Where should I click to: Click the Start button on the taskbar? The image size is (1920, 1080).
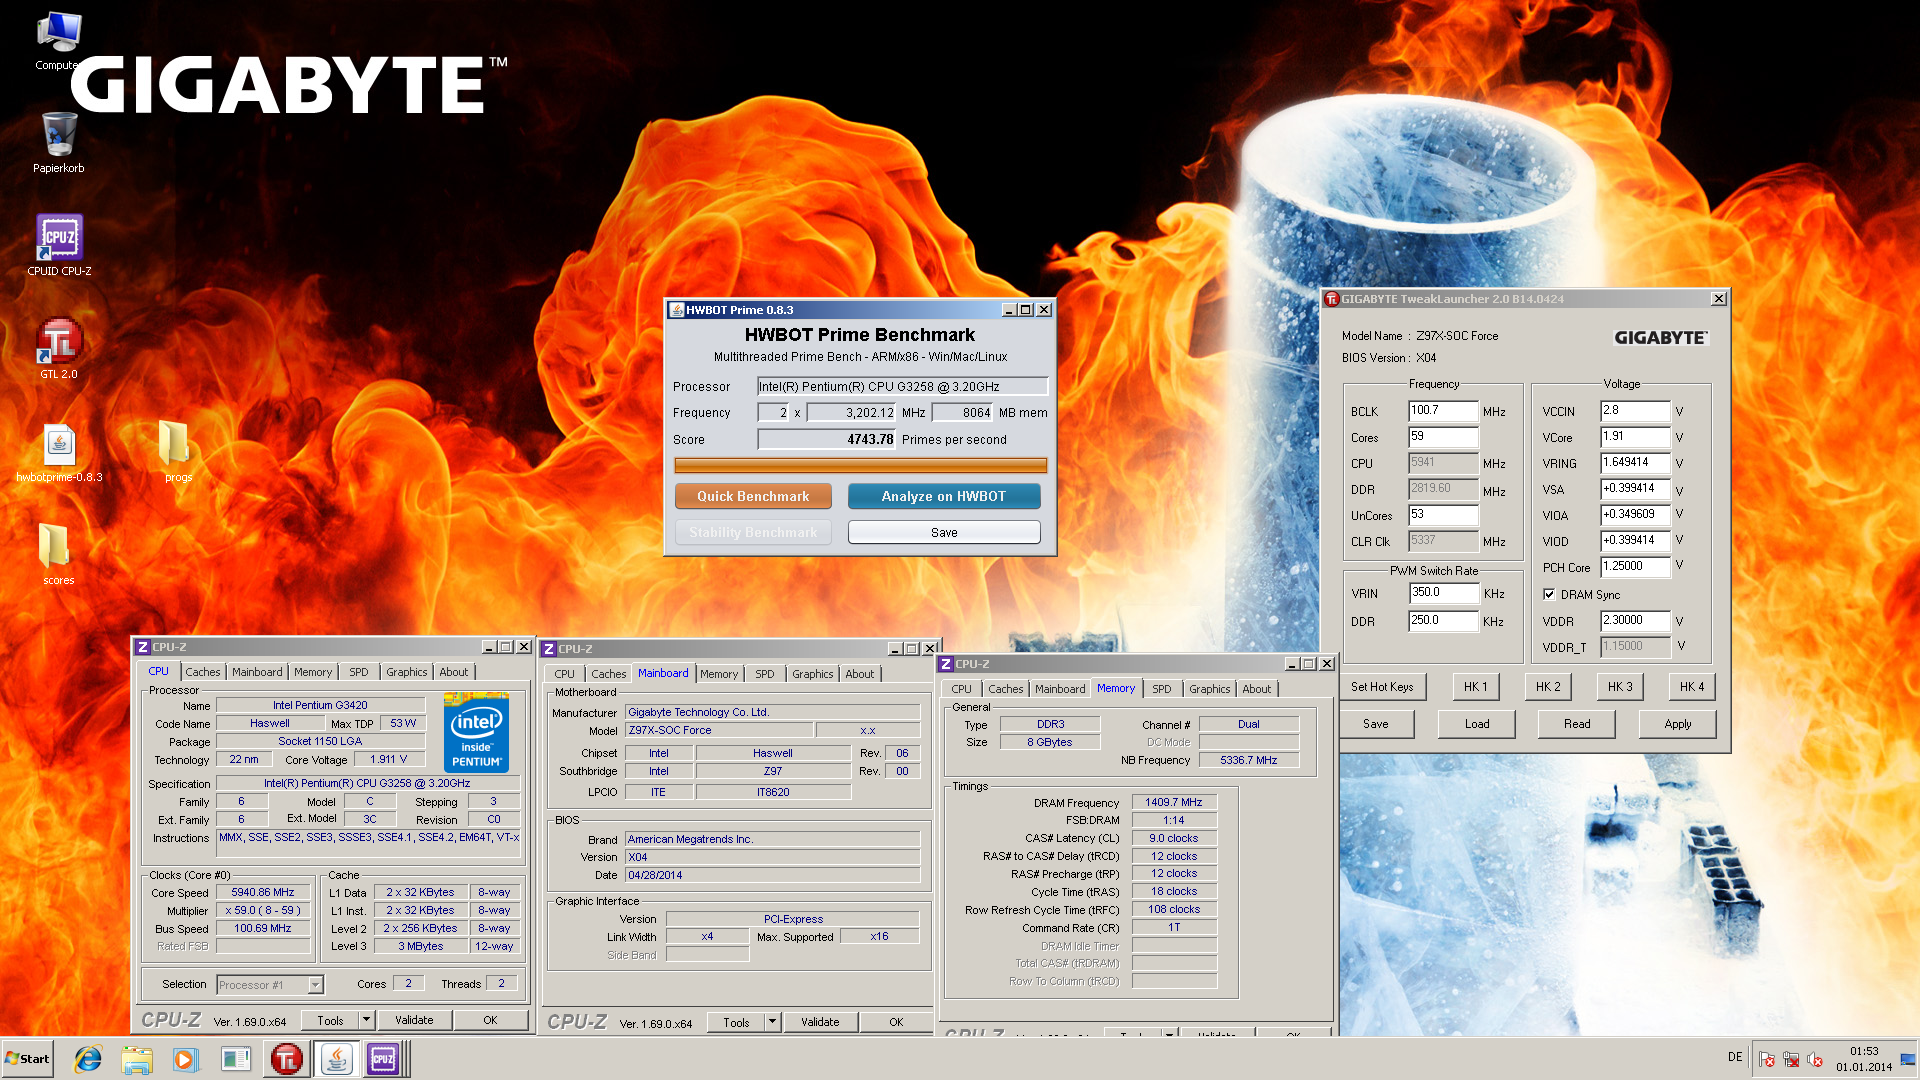coord(28,1059)
